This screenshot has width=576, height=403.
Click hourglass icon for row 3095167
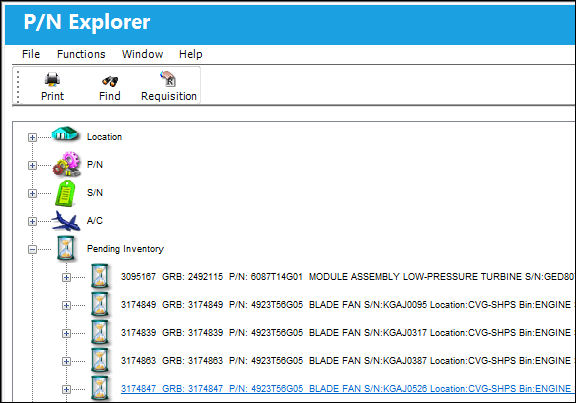100,276
